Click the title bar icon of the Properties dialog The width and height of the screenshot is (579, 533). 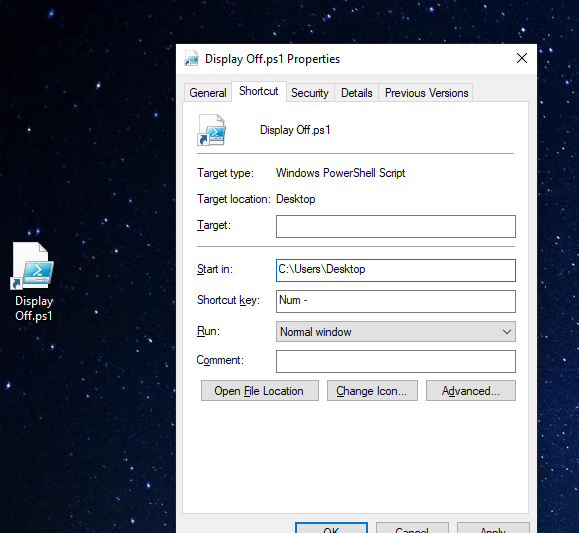coord(192,59)
